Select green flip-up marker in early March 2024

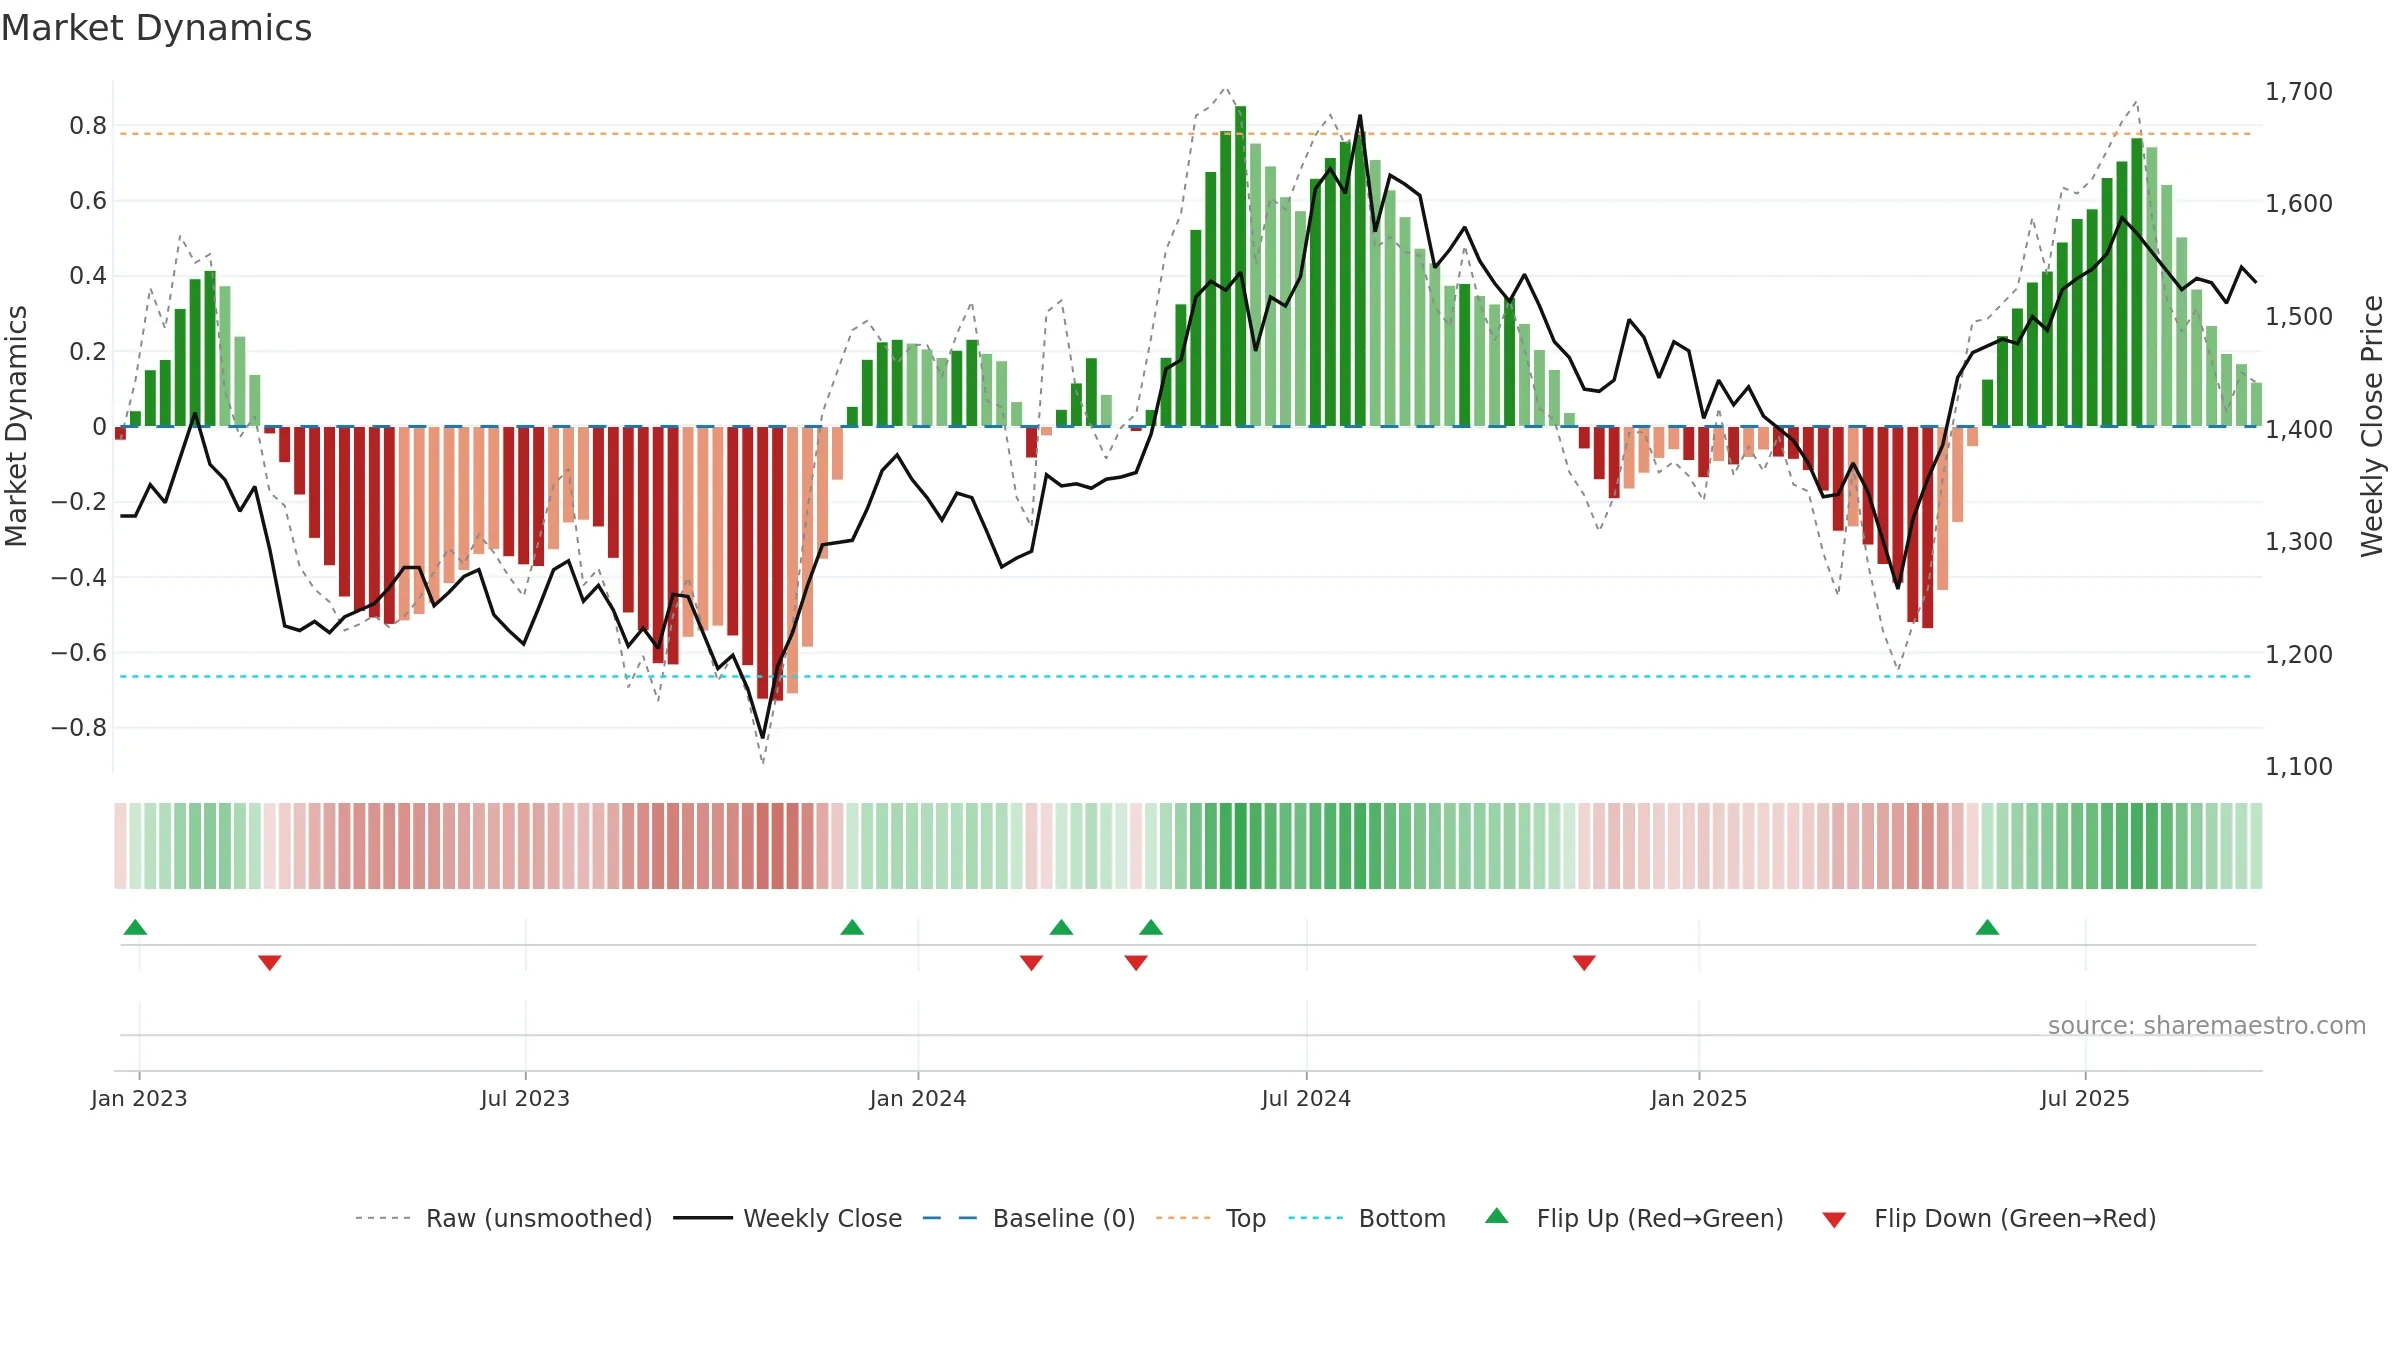pyautogui.click(x=1062, y=927)
